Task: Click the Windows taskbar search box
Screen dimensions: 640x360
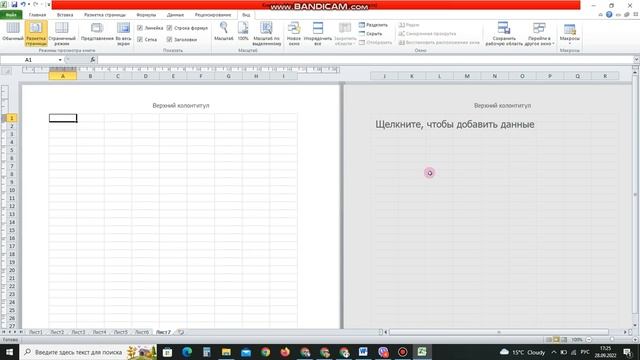Action: pos(88,352)
